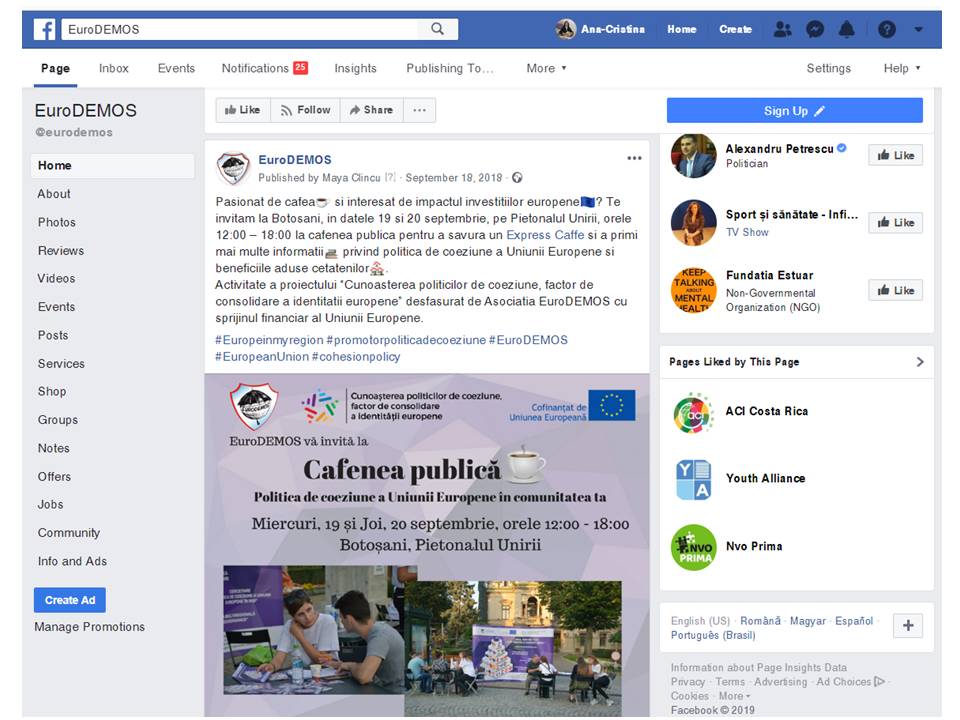Open the Help dropdown
The image size is (960, 720).
902,68
